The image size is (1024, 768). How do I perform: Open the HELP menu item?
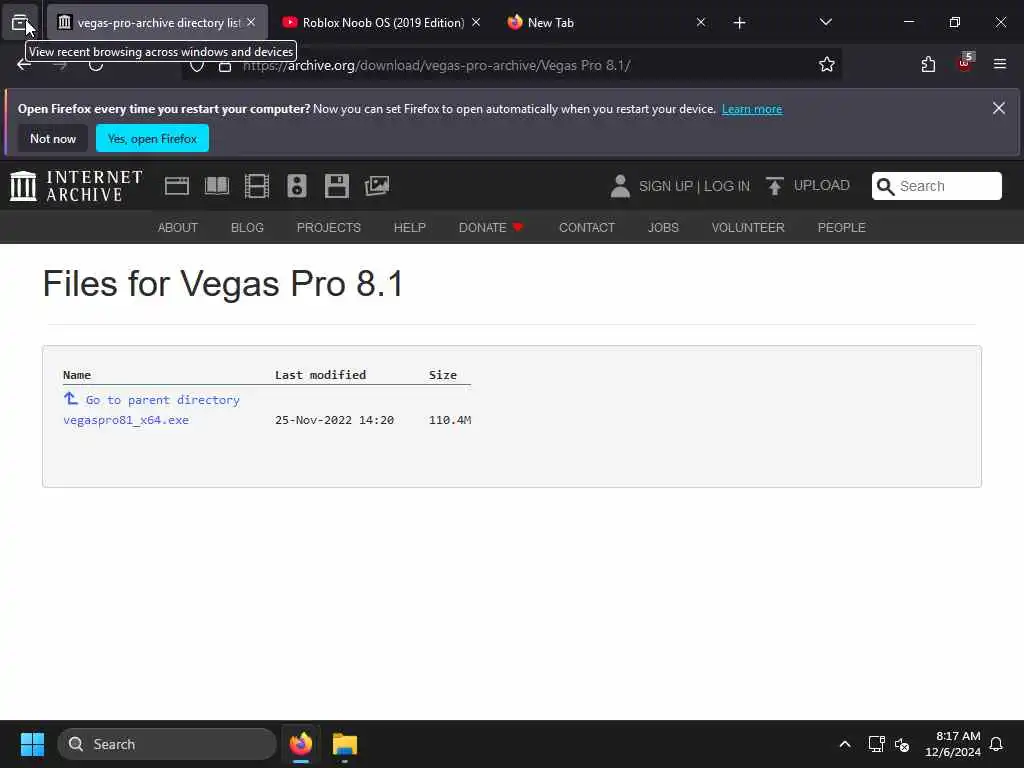coord(409,227)
